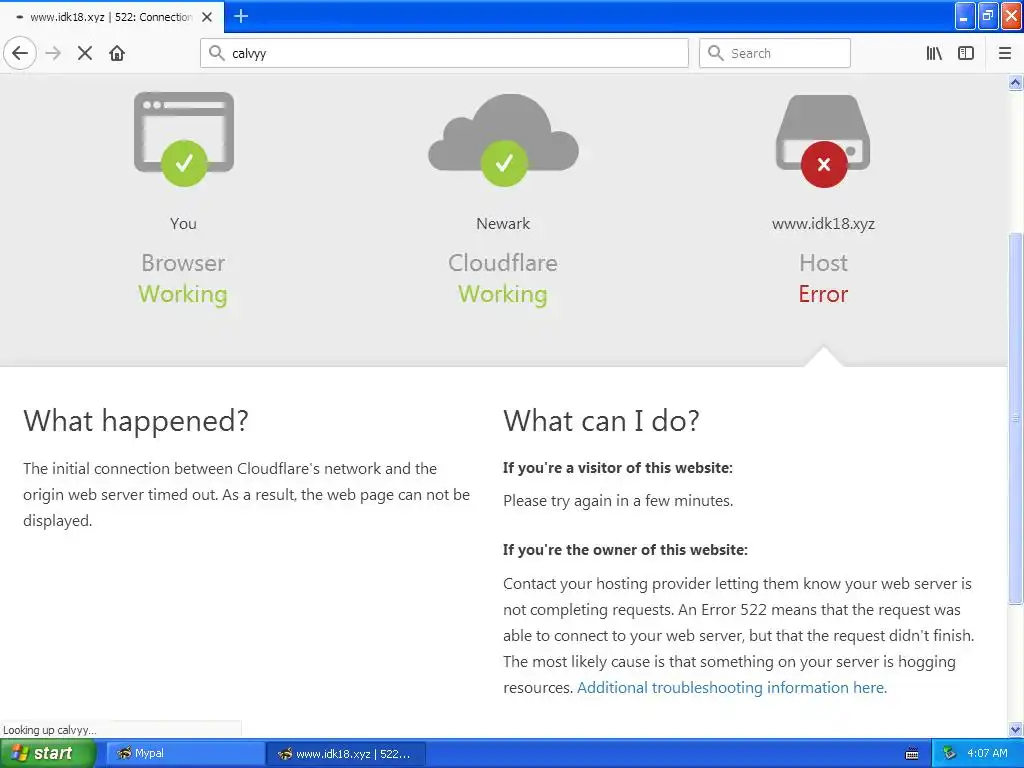Click the host server icon with red X
The image size is (1024, 768).
click(x=823, y=140)
